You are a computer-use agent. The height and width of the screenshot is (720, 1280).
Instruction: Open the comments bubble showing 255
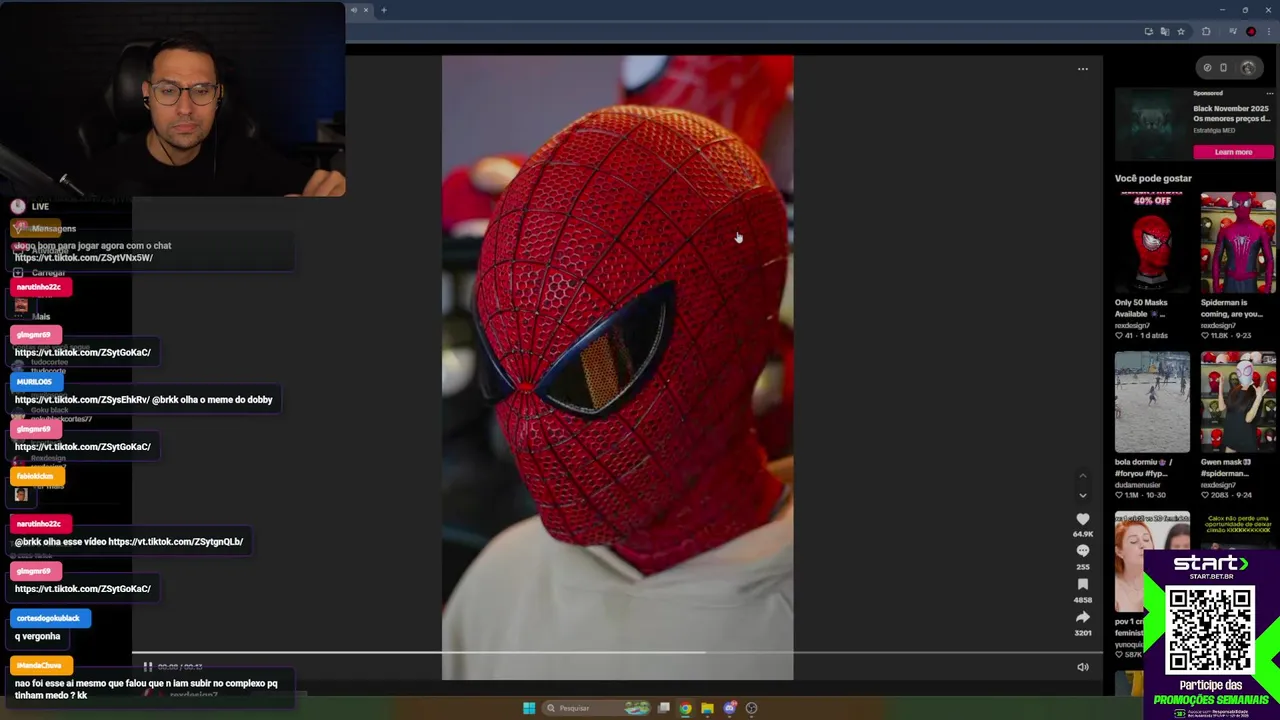1082,551
